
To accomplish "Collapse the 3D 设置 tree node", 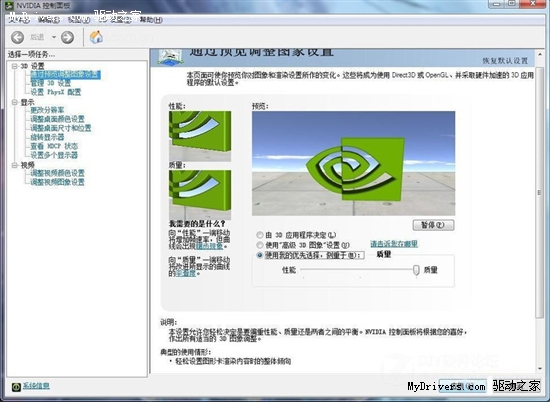I will point(14,66).
